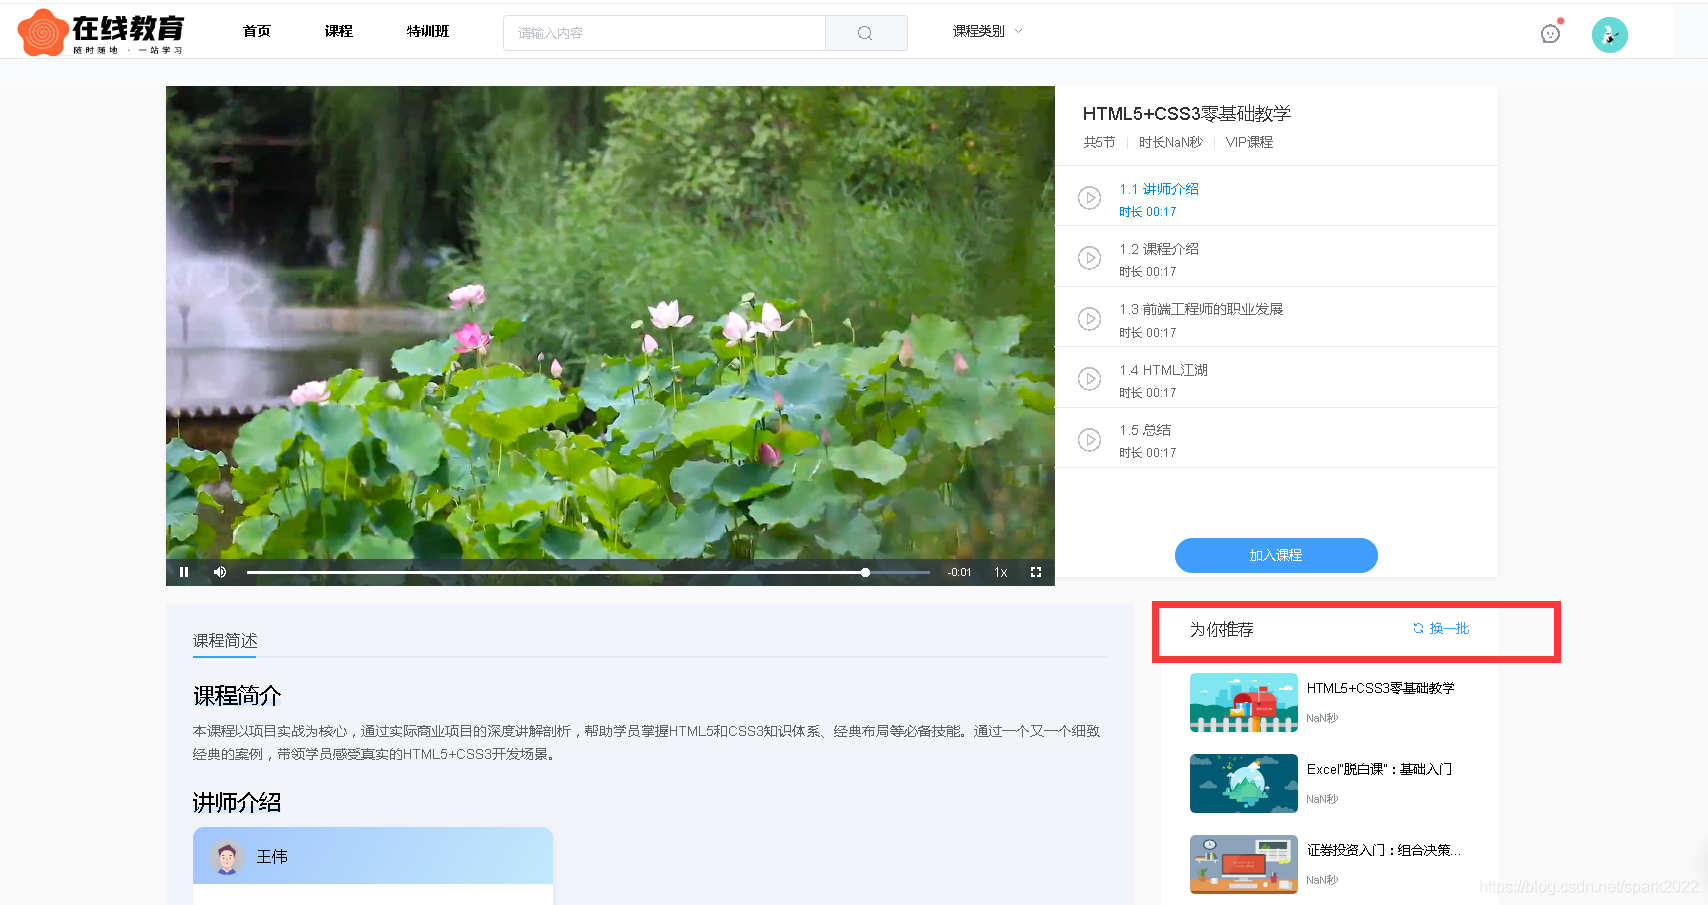Screen dimensions: 1708x905
Task: Focus the 请输入内容 search field
Action: (x=665, y=33)
